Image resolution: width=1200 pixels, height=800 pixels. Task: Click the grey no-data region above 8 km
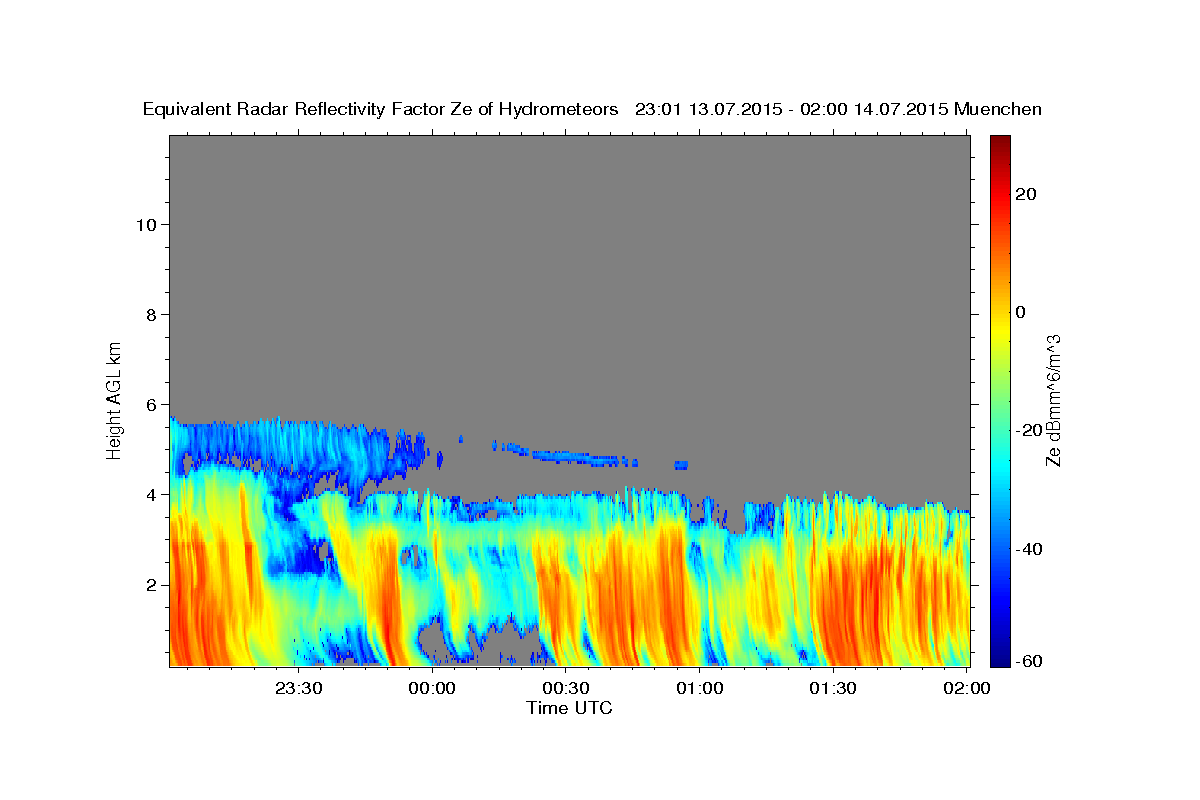[570, 225]
